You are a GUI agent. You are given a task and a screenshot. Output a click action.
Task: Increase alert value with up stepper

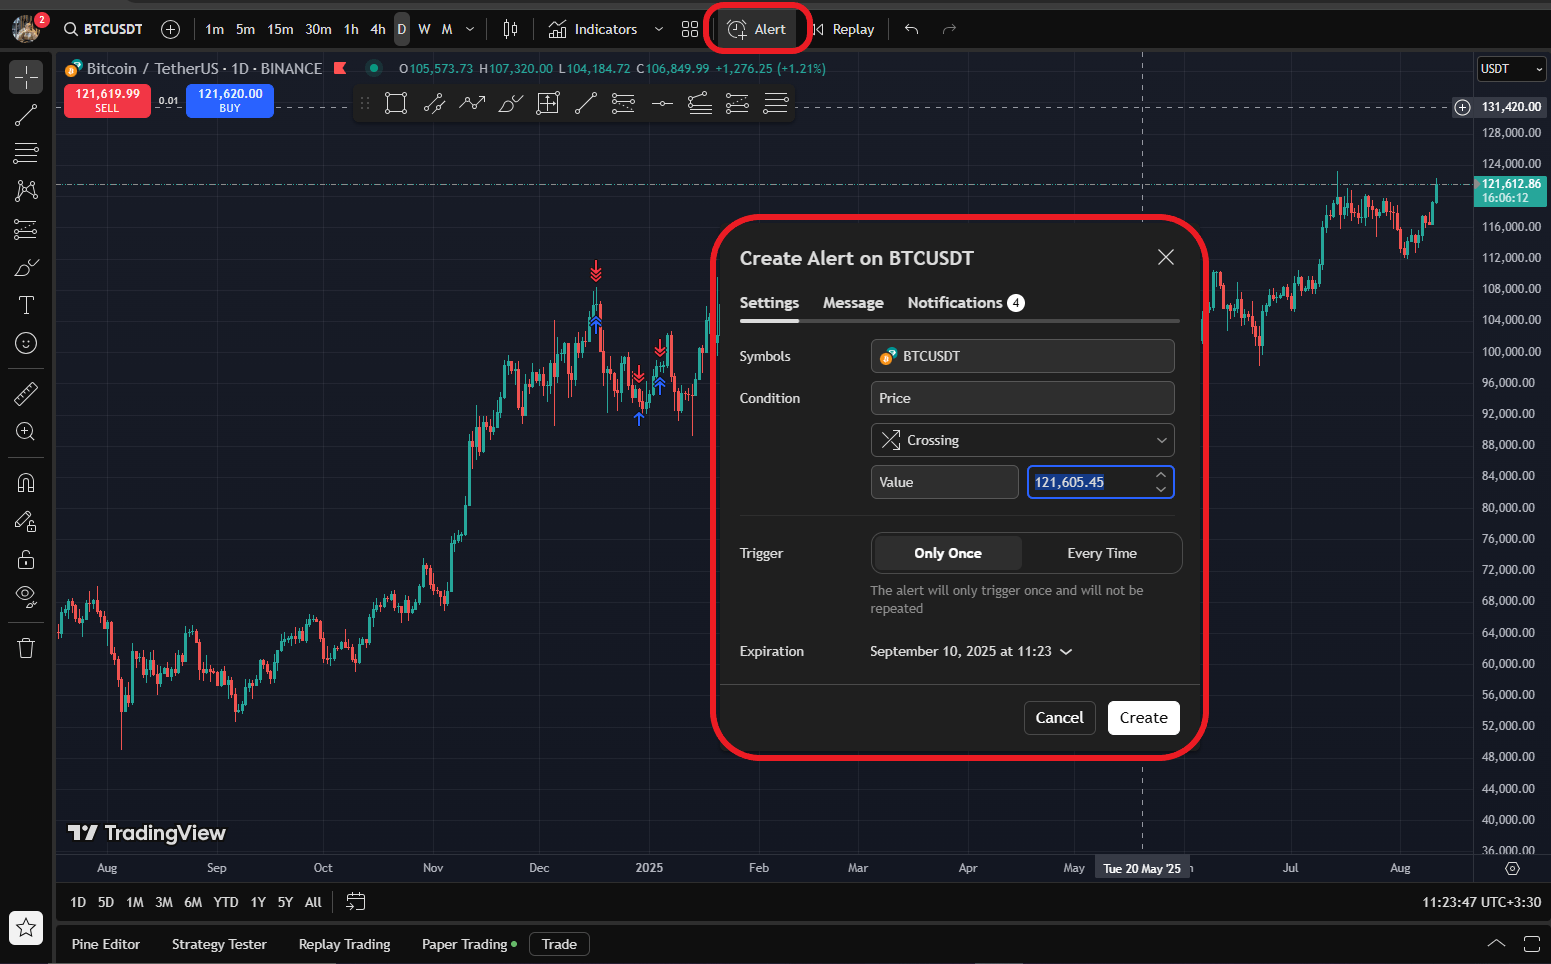pyautogui.click(x=1161, y=475)
